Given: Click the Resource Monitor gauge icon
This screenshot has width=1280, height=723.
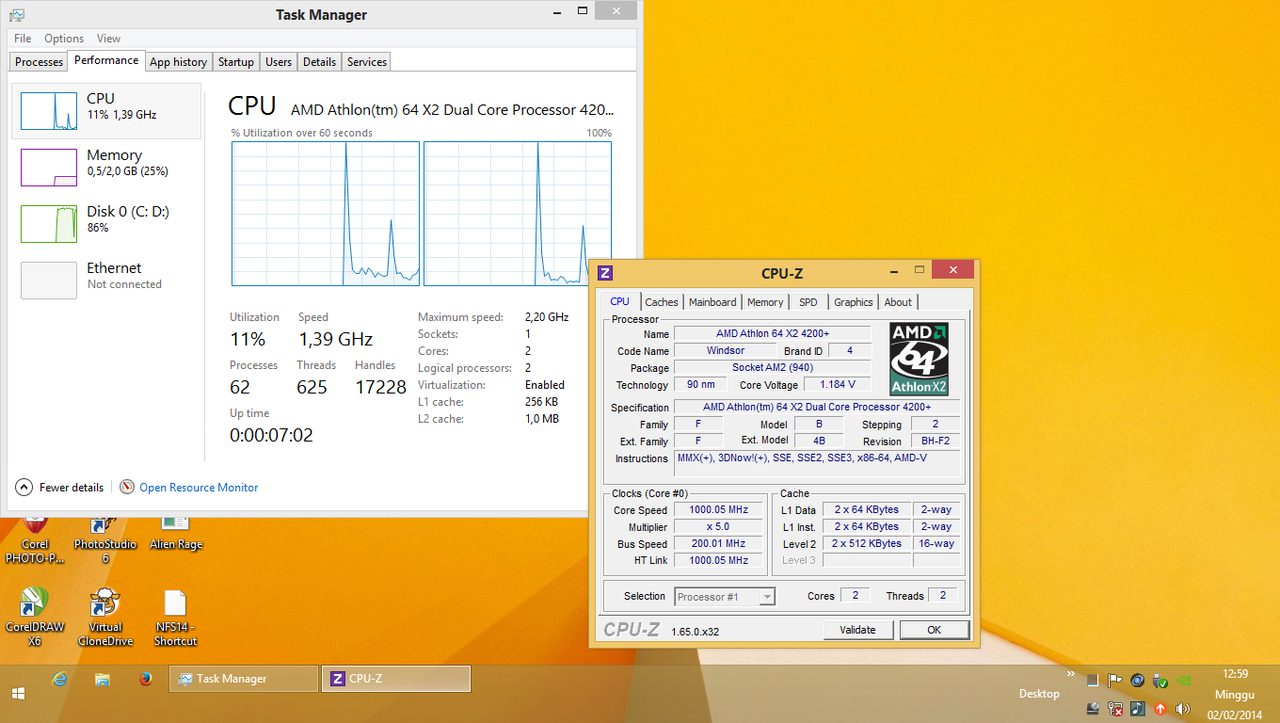Looking at the screenshot, I should point(127,487).
